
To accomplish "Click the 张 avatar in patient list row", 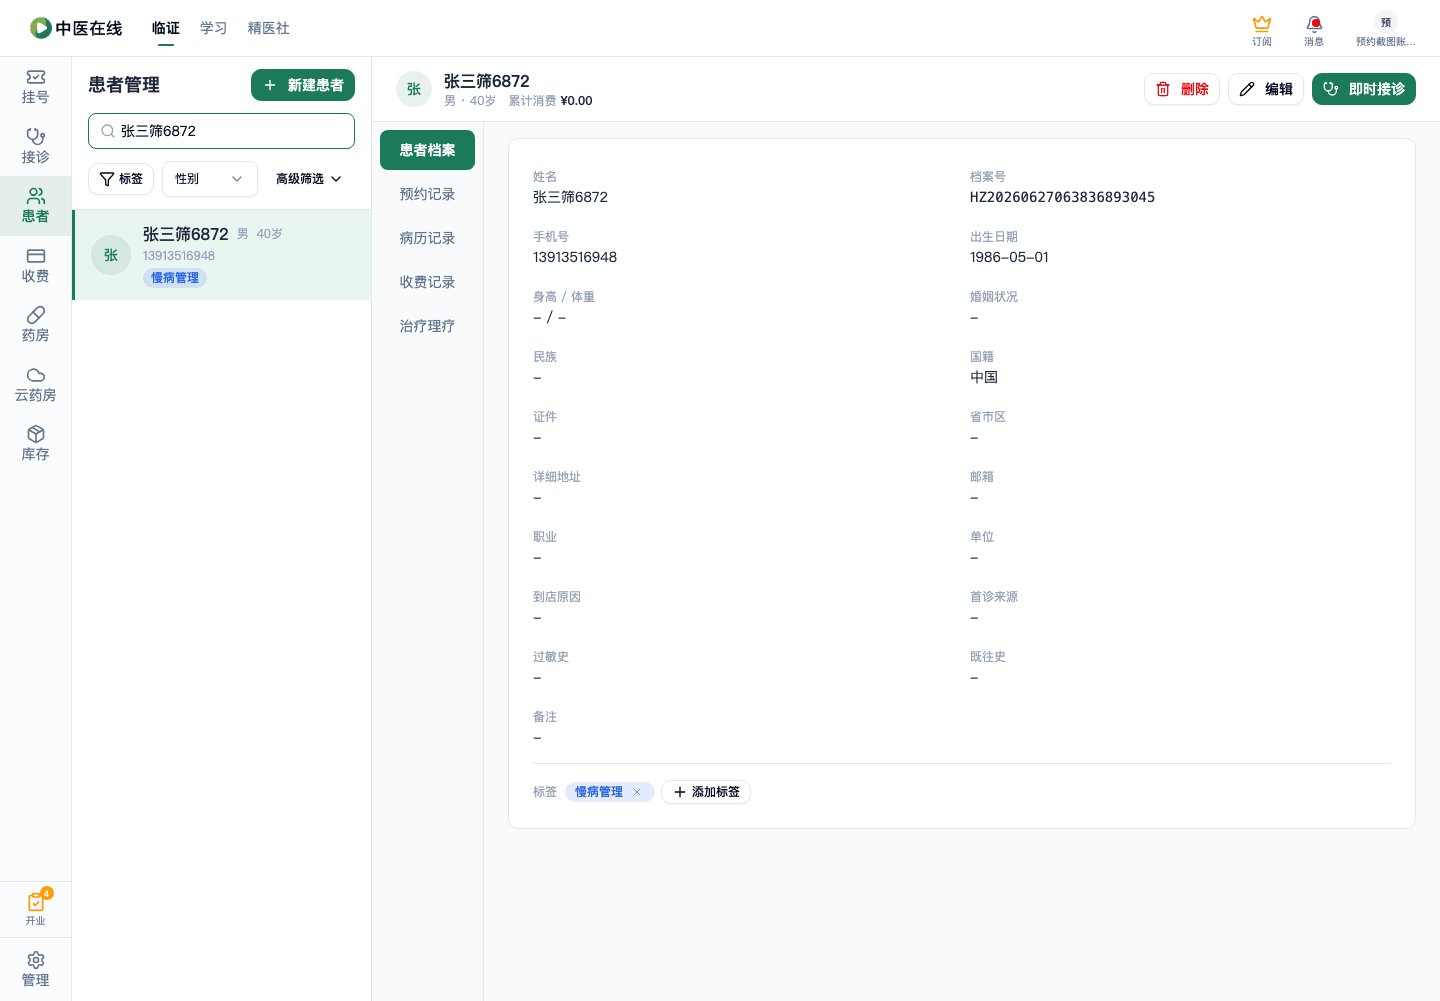I will (111, 255).
